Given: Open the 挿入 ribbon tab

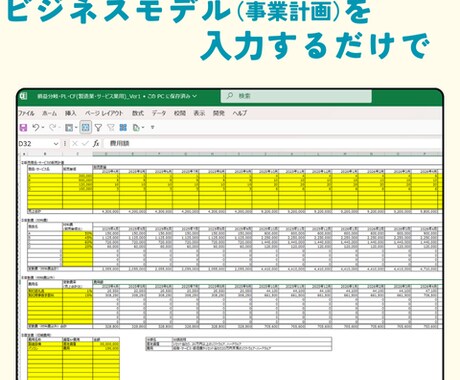Looking at the screenshot, I should [70, 113].
